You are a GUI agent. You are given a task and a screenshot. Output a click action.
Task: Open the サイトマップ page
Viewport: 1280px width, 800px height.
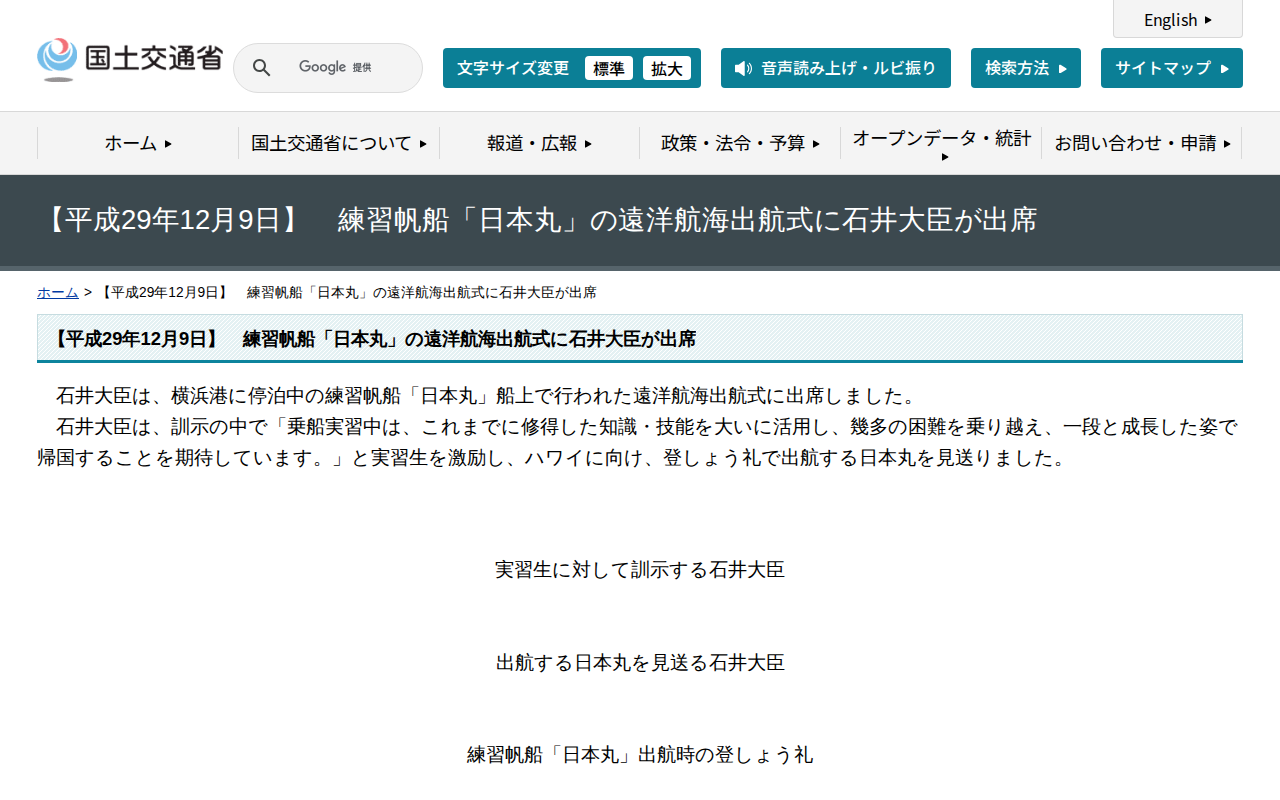(1171, 68)
